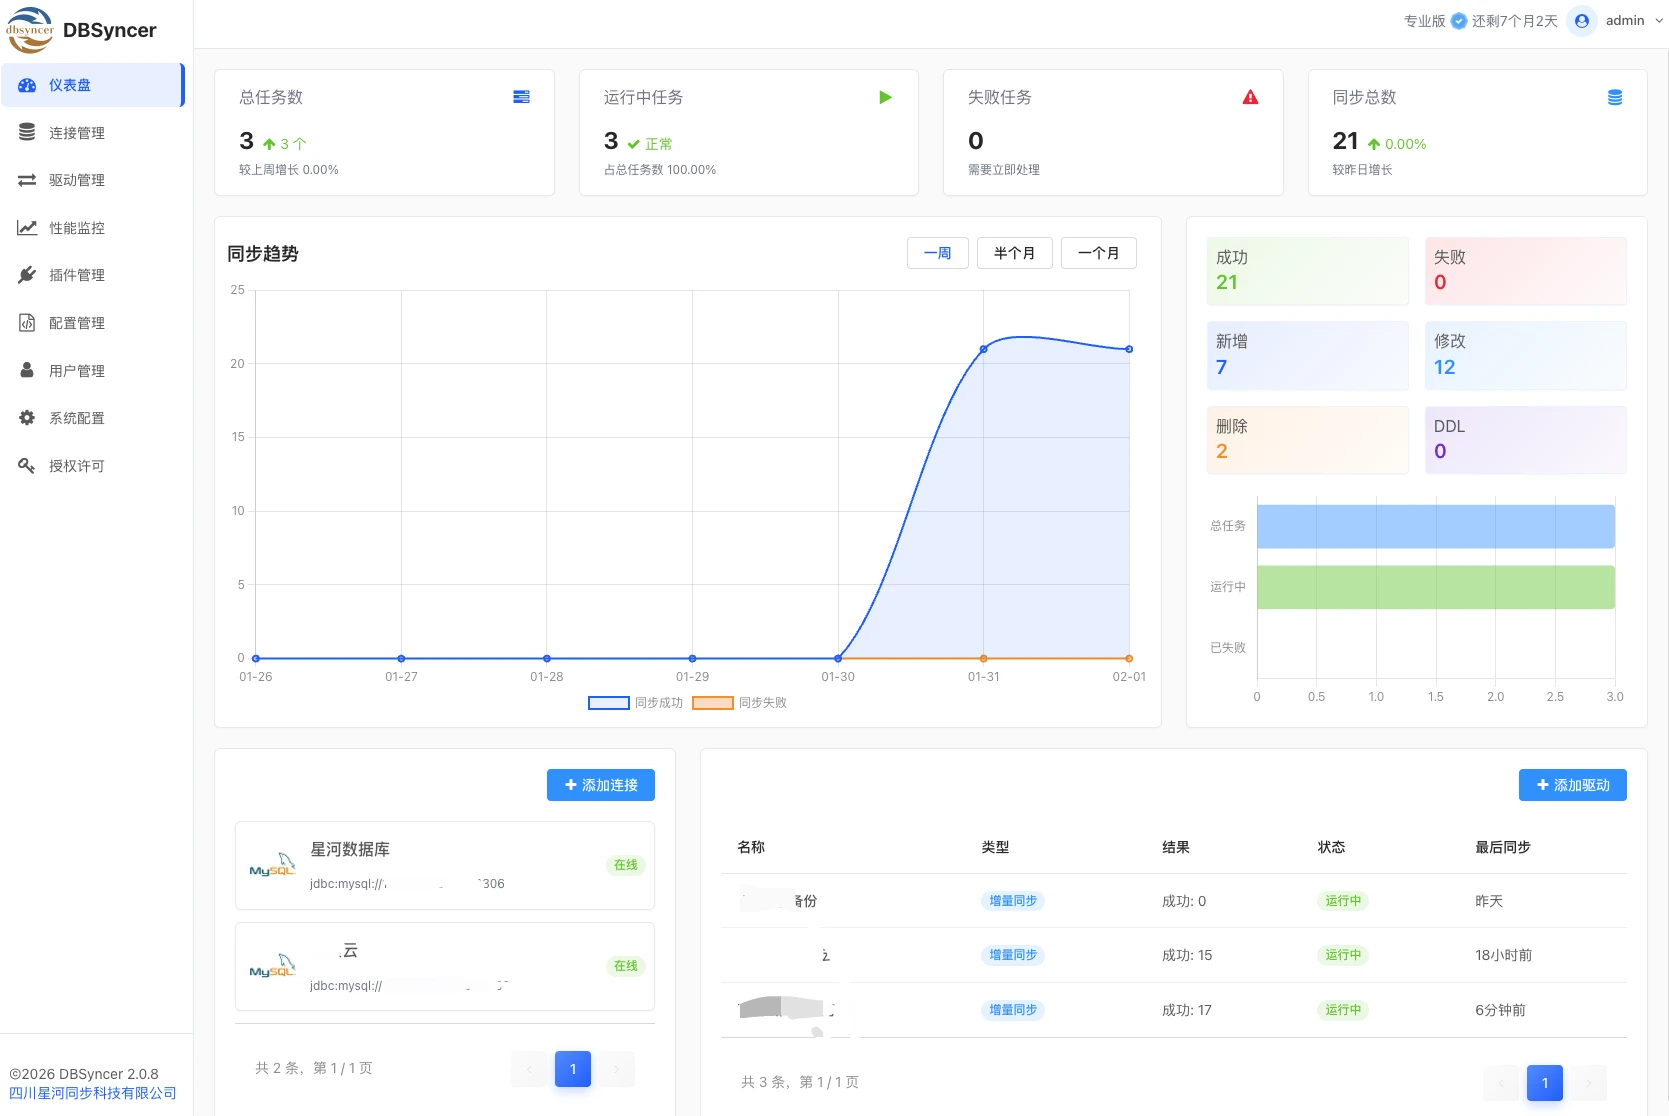Click green checkmark beside 正常 status
Screen dimensions: 1669x1116
click(633, 144)
